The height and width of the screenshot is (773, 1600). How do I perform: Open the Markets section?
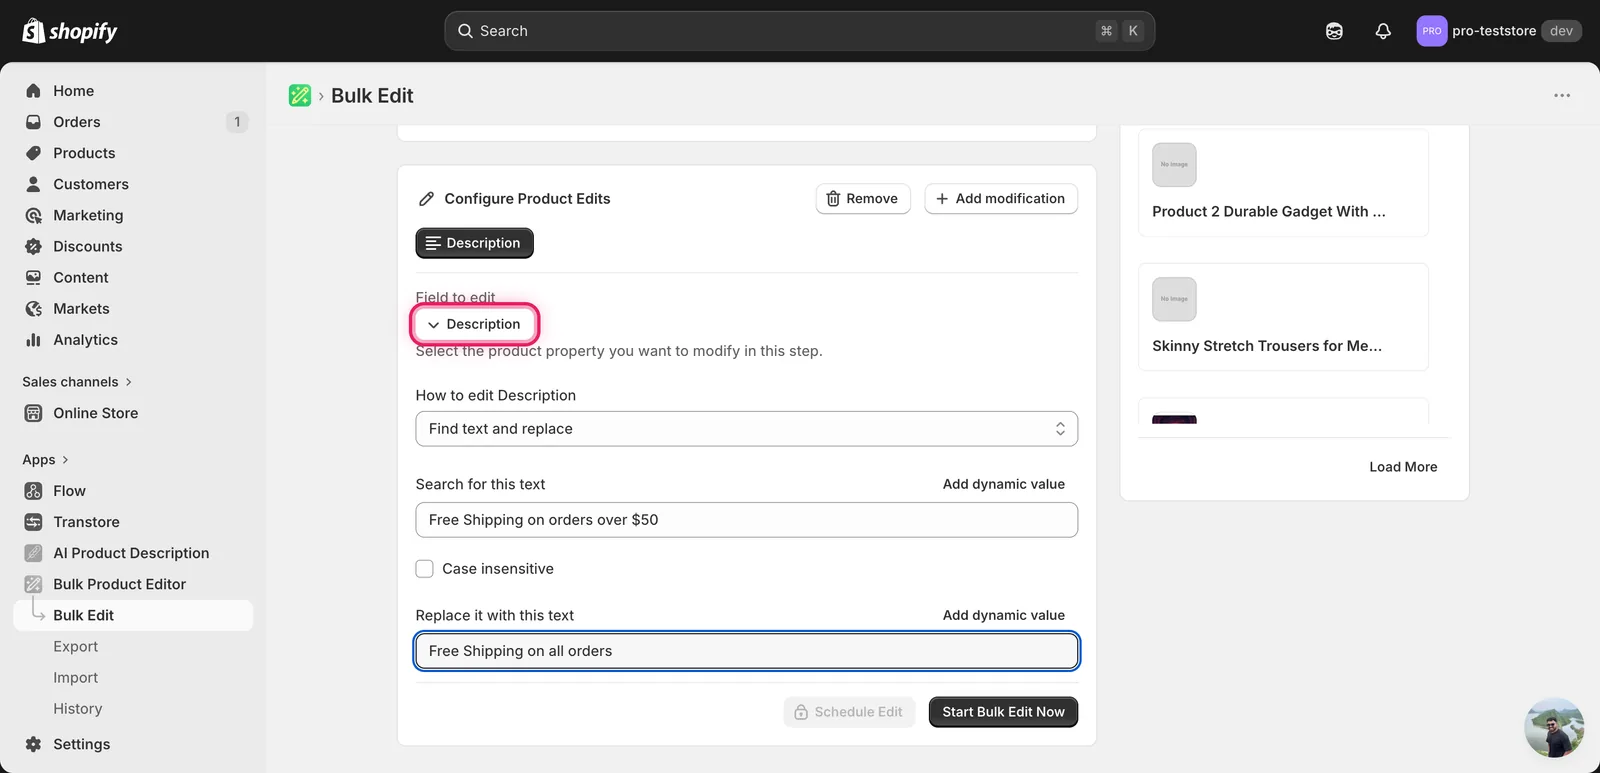pyautogui.click(x=81, y=308)
